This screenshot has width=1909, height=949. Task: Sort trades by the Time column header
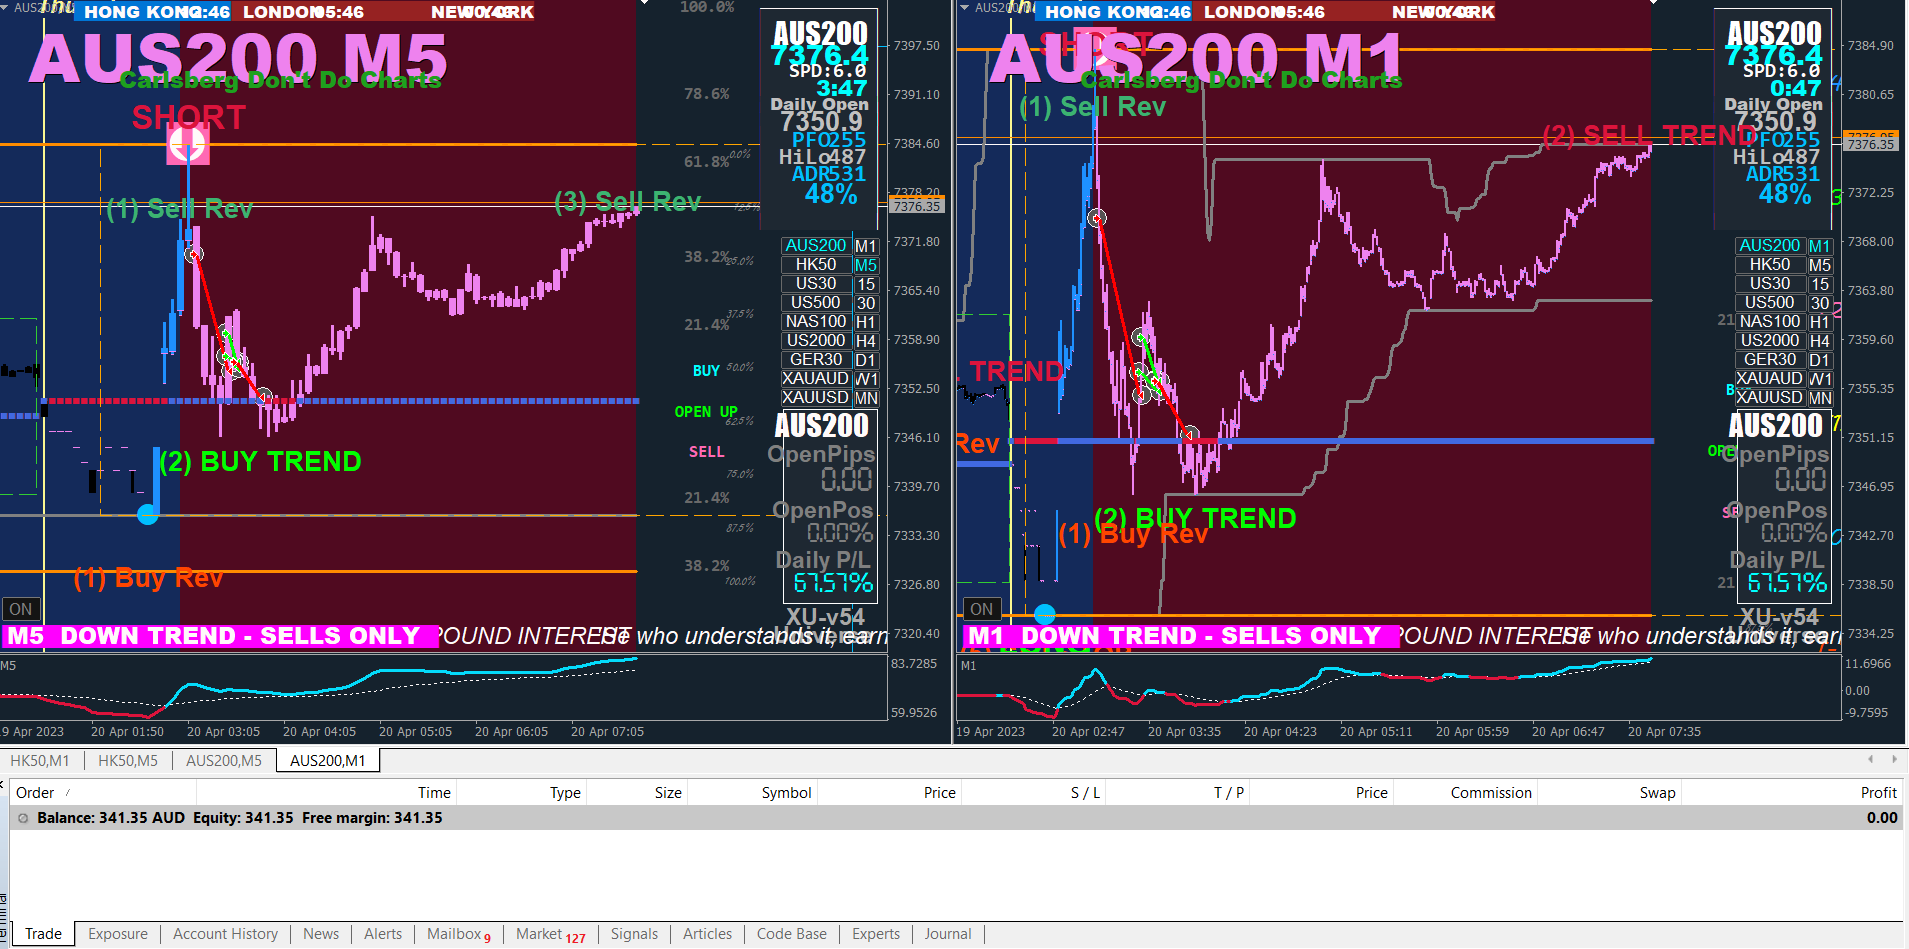[326, 793]
